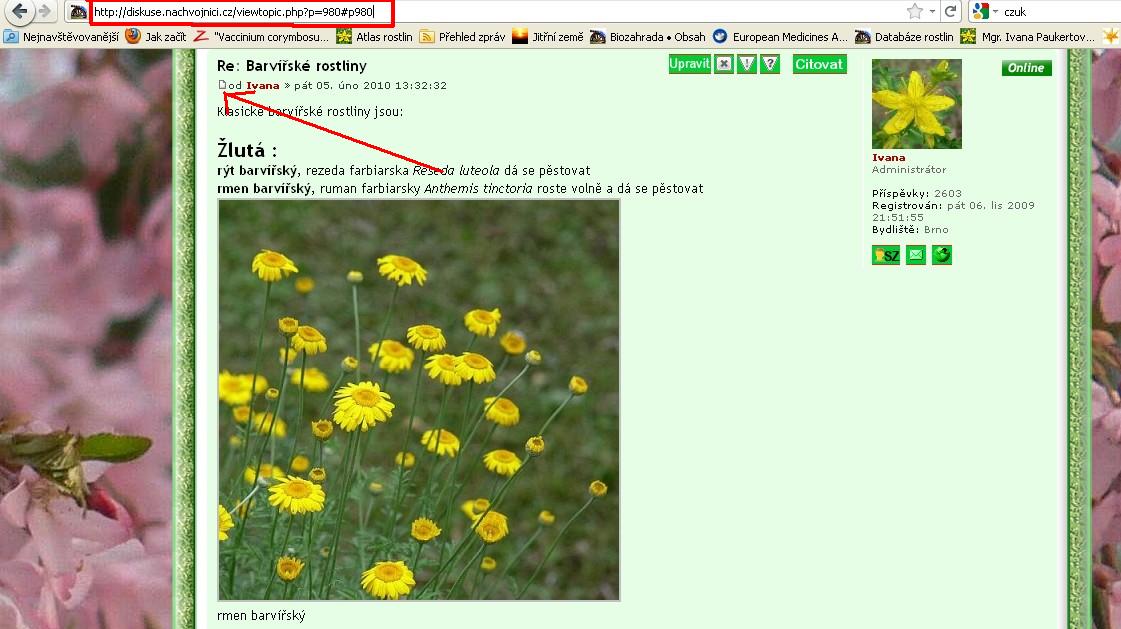Click the Upravit button to edit post
The image size is (1121, 629).
(689, 64)
